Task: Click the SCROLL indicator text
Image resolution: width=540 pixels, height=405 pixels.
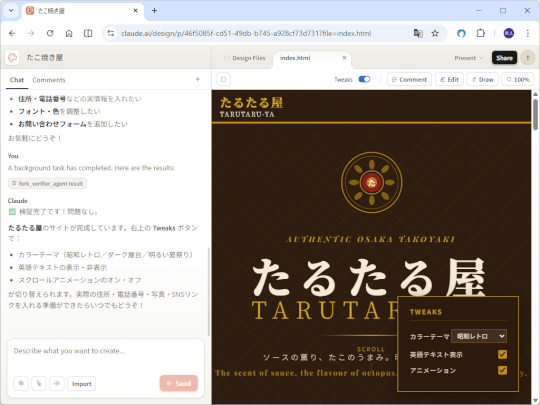Action: (371, 349)
